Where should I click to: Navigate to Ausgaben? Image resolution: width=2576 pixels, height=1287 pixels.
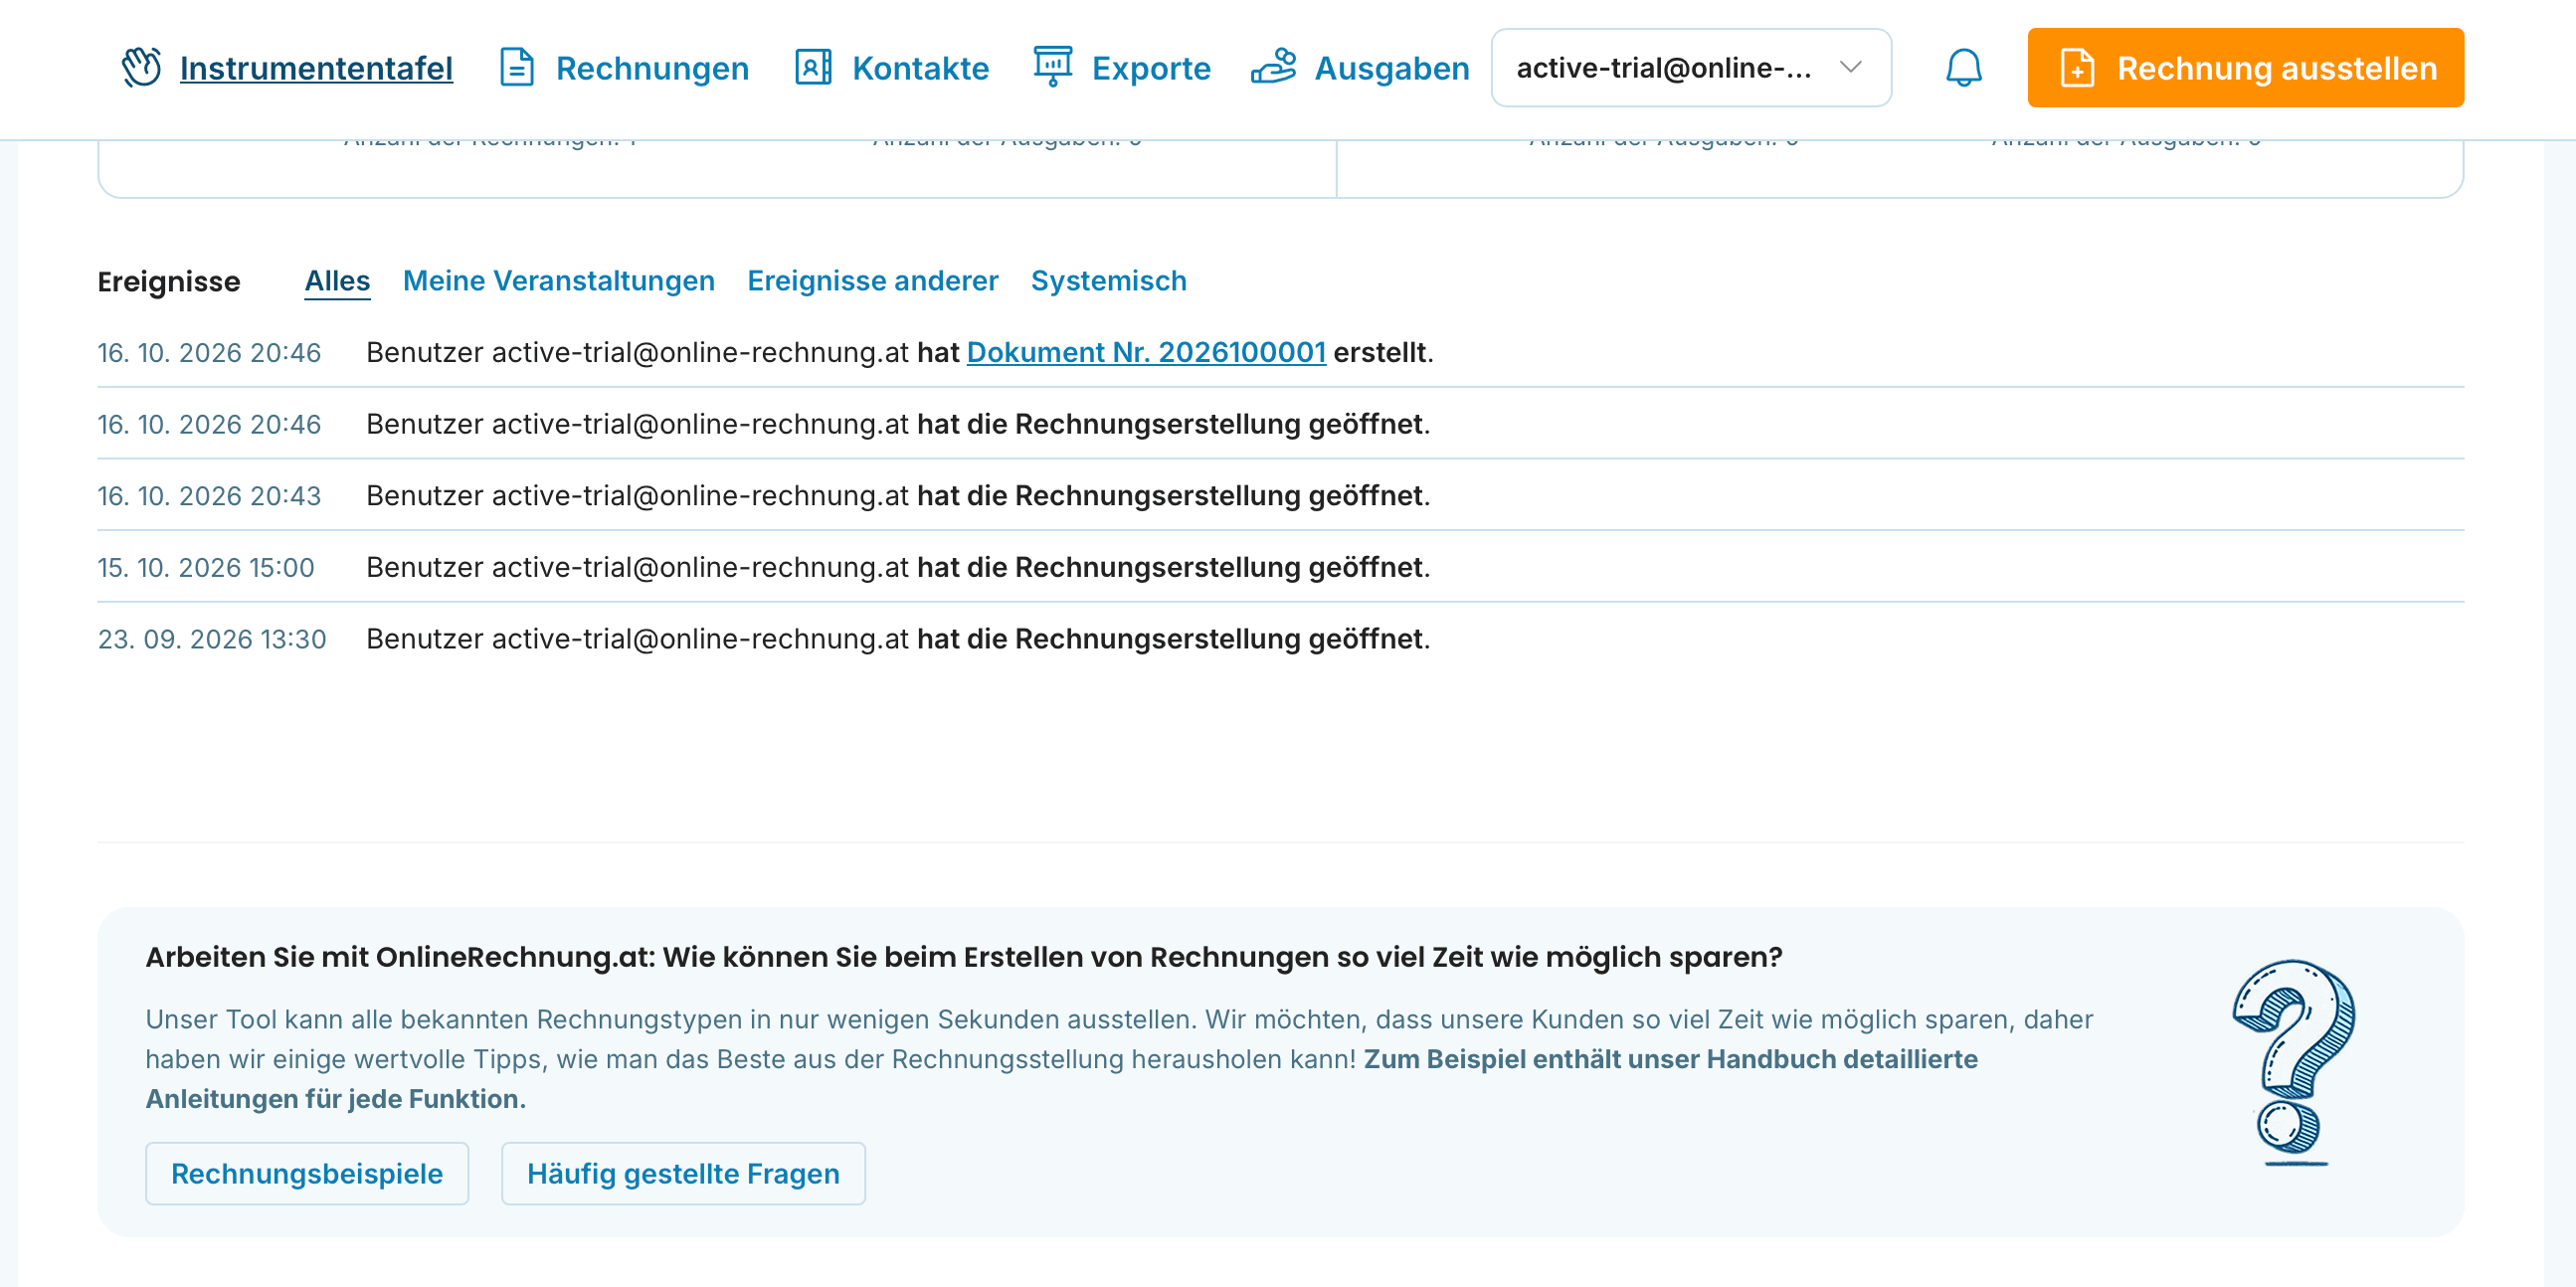pos(1391,68)
